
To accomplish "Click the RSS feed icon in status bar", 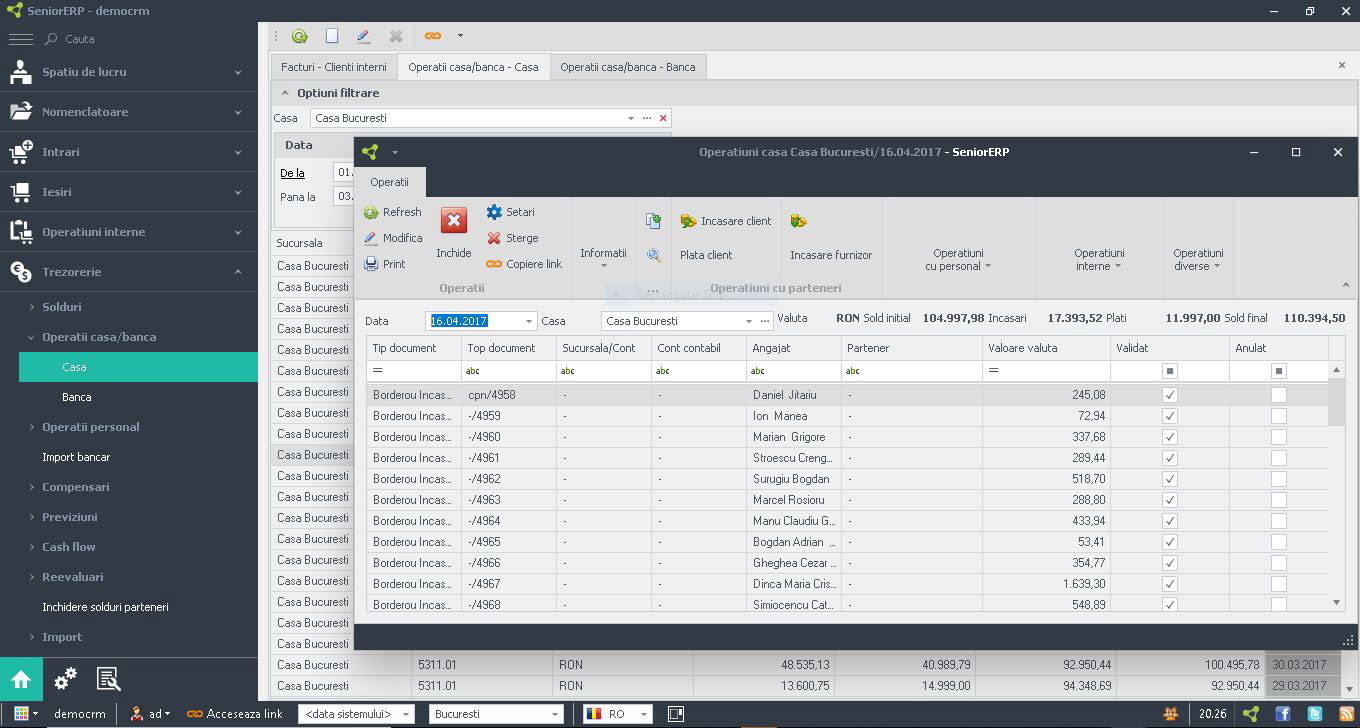I will (x=1347, y=714).
